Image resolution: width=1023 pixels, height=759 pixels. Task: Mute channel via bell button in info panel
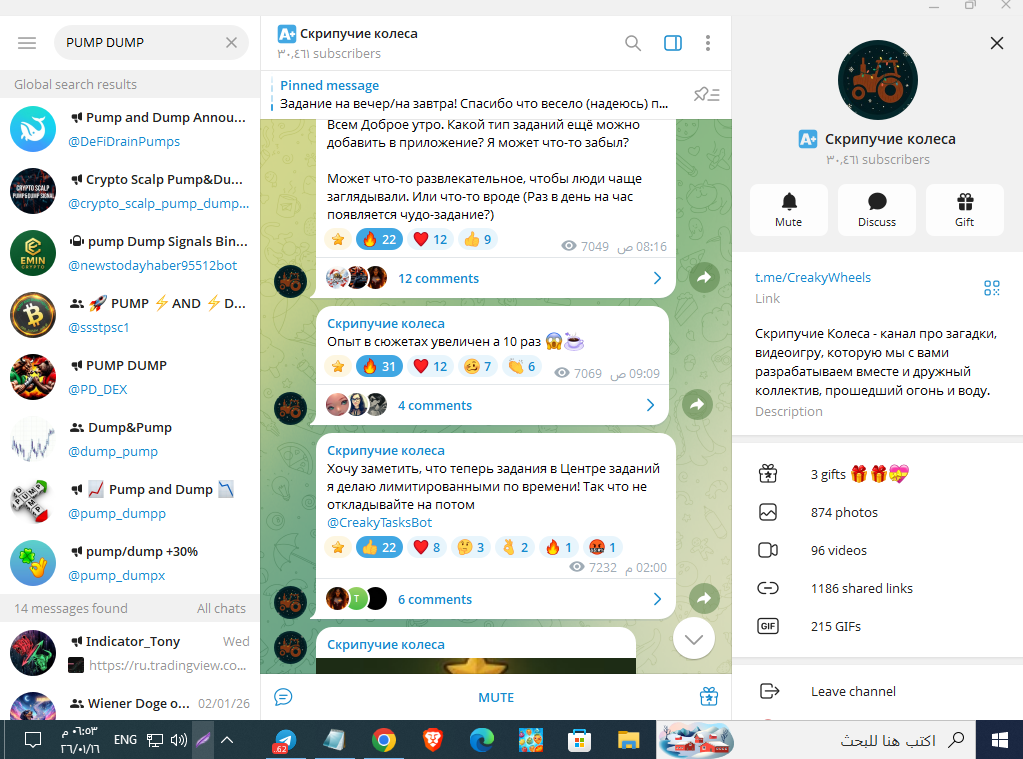point(789,209)
